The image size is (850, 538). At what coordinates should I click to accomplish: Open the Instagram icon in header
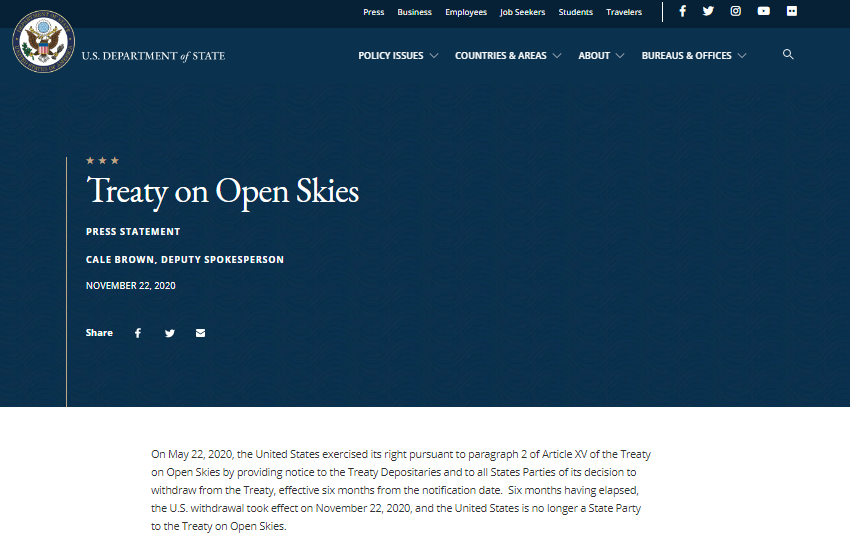pos(736,11)
